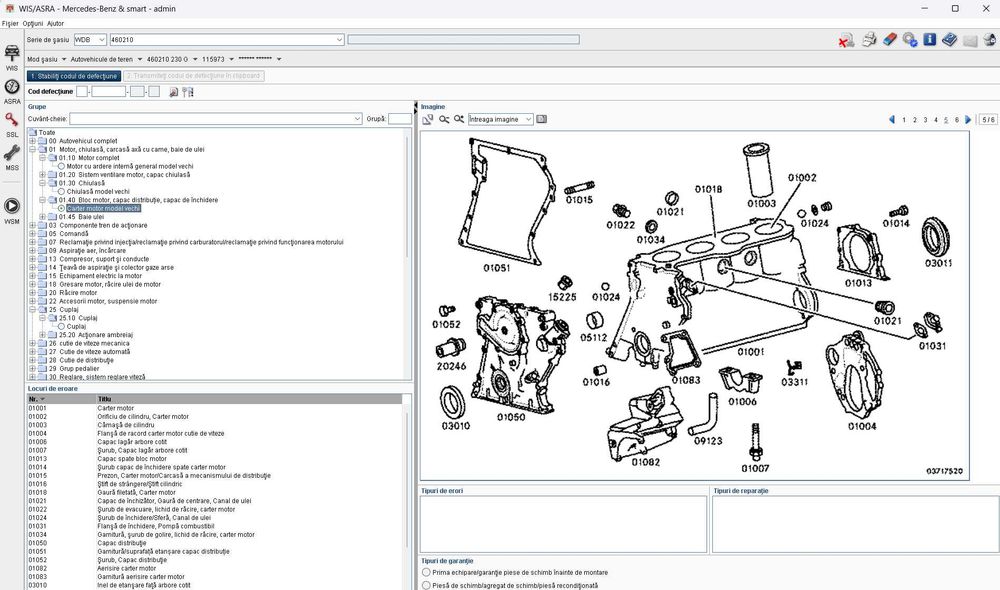1000x590 pixels.
Task: Click the blue info icon
Action: tap(930, 40)
